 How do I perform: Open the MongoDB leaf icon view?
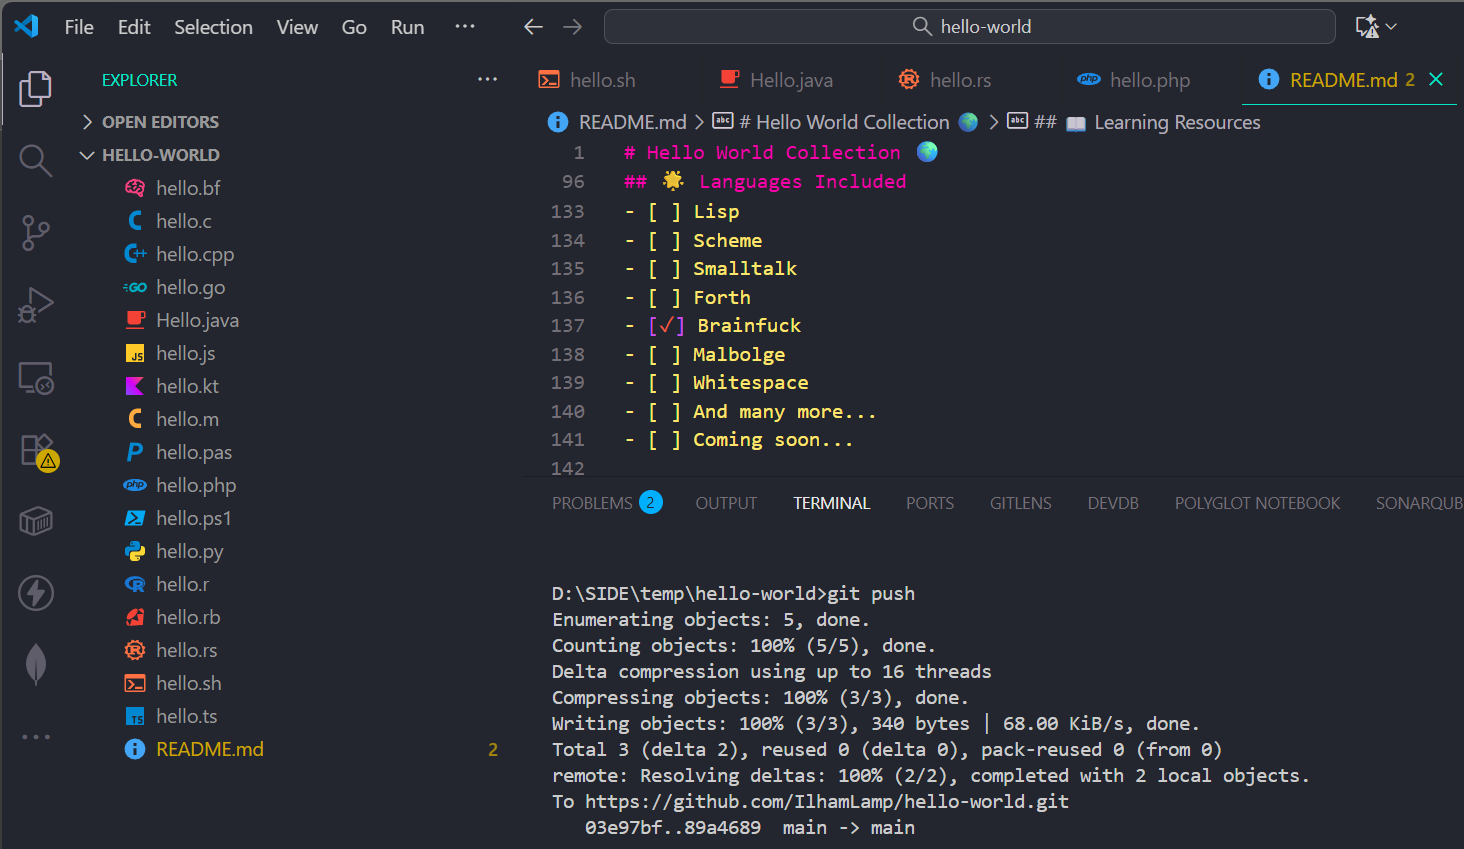tap(35, 664)
